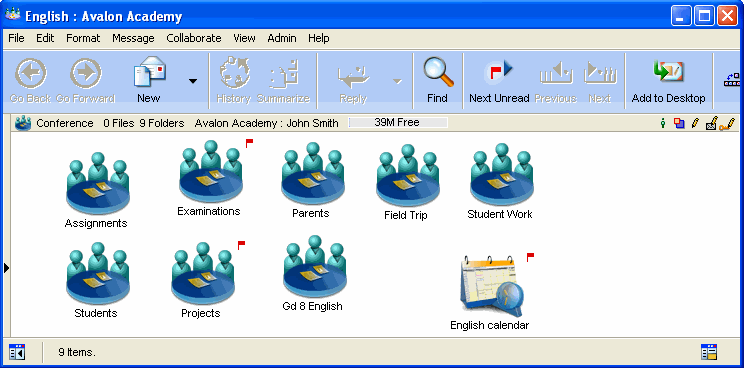Click the Go Back button
The image size is (744, 368).
tap(30, 81)
